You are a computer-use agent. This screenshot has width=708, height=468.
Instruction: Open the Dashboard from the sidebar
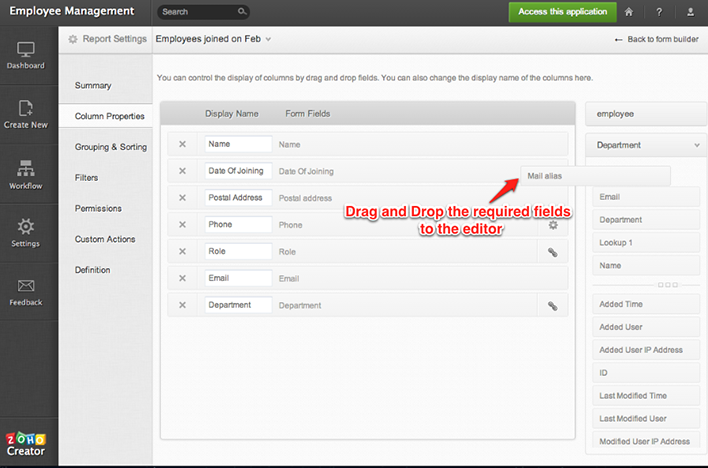(26, 54)
